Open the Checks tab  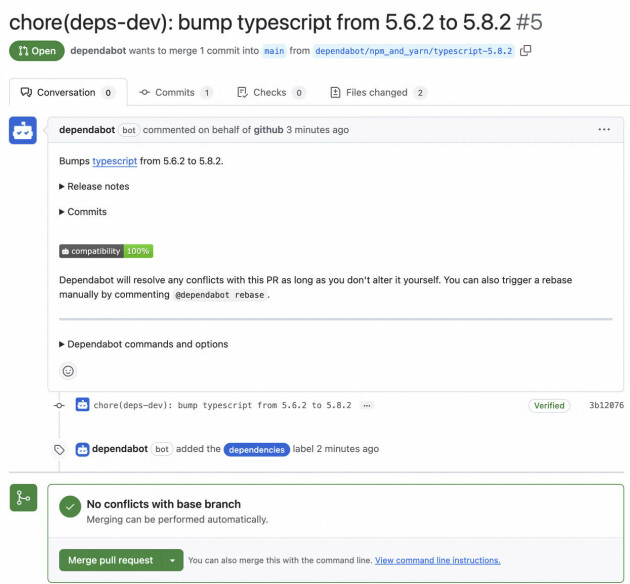pos(272,93)
